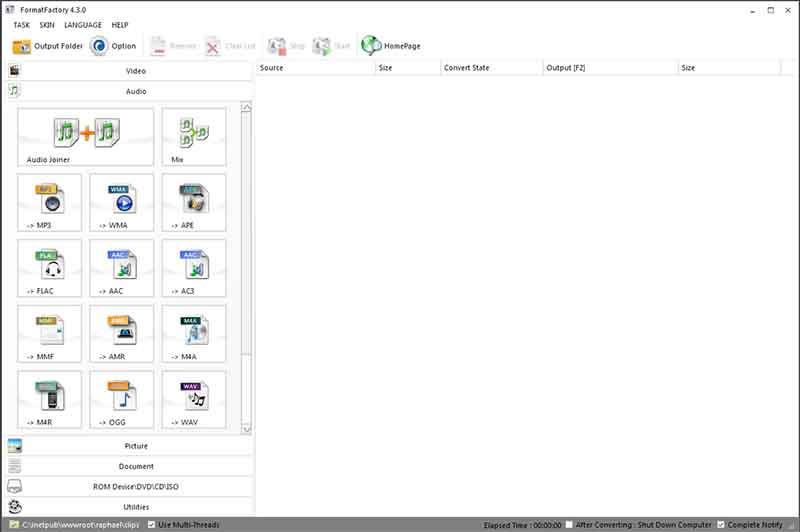Select the convert to AMR icon
800x532 pixels.
[x=121, y=334]
